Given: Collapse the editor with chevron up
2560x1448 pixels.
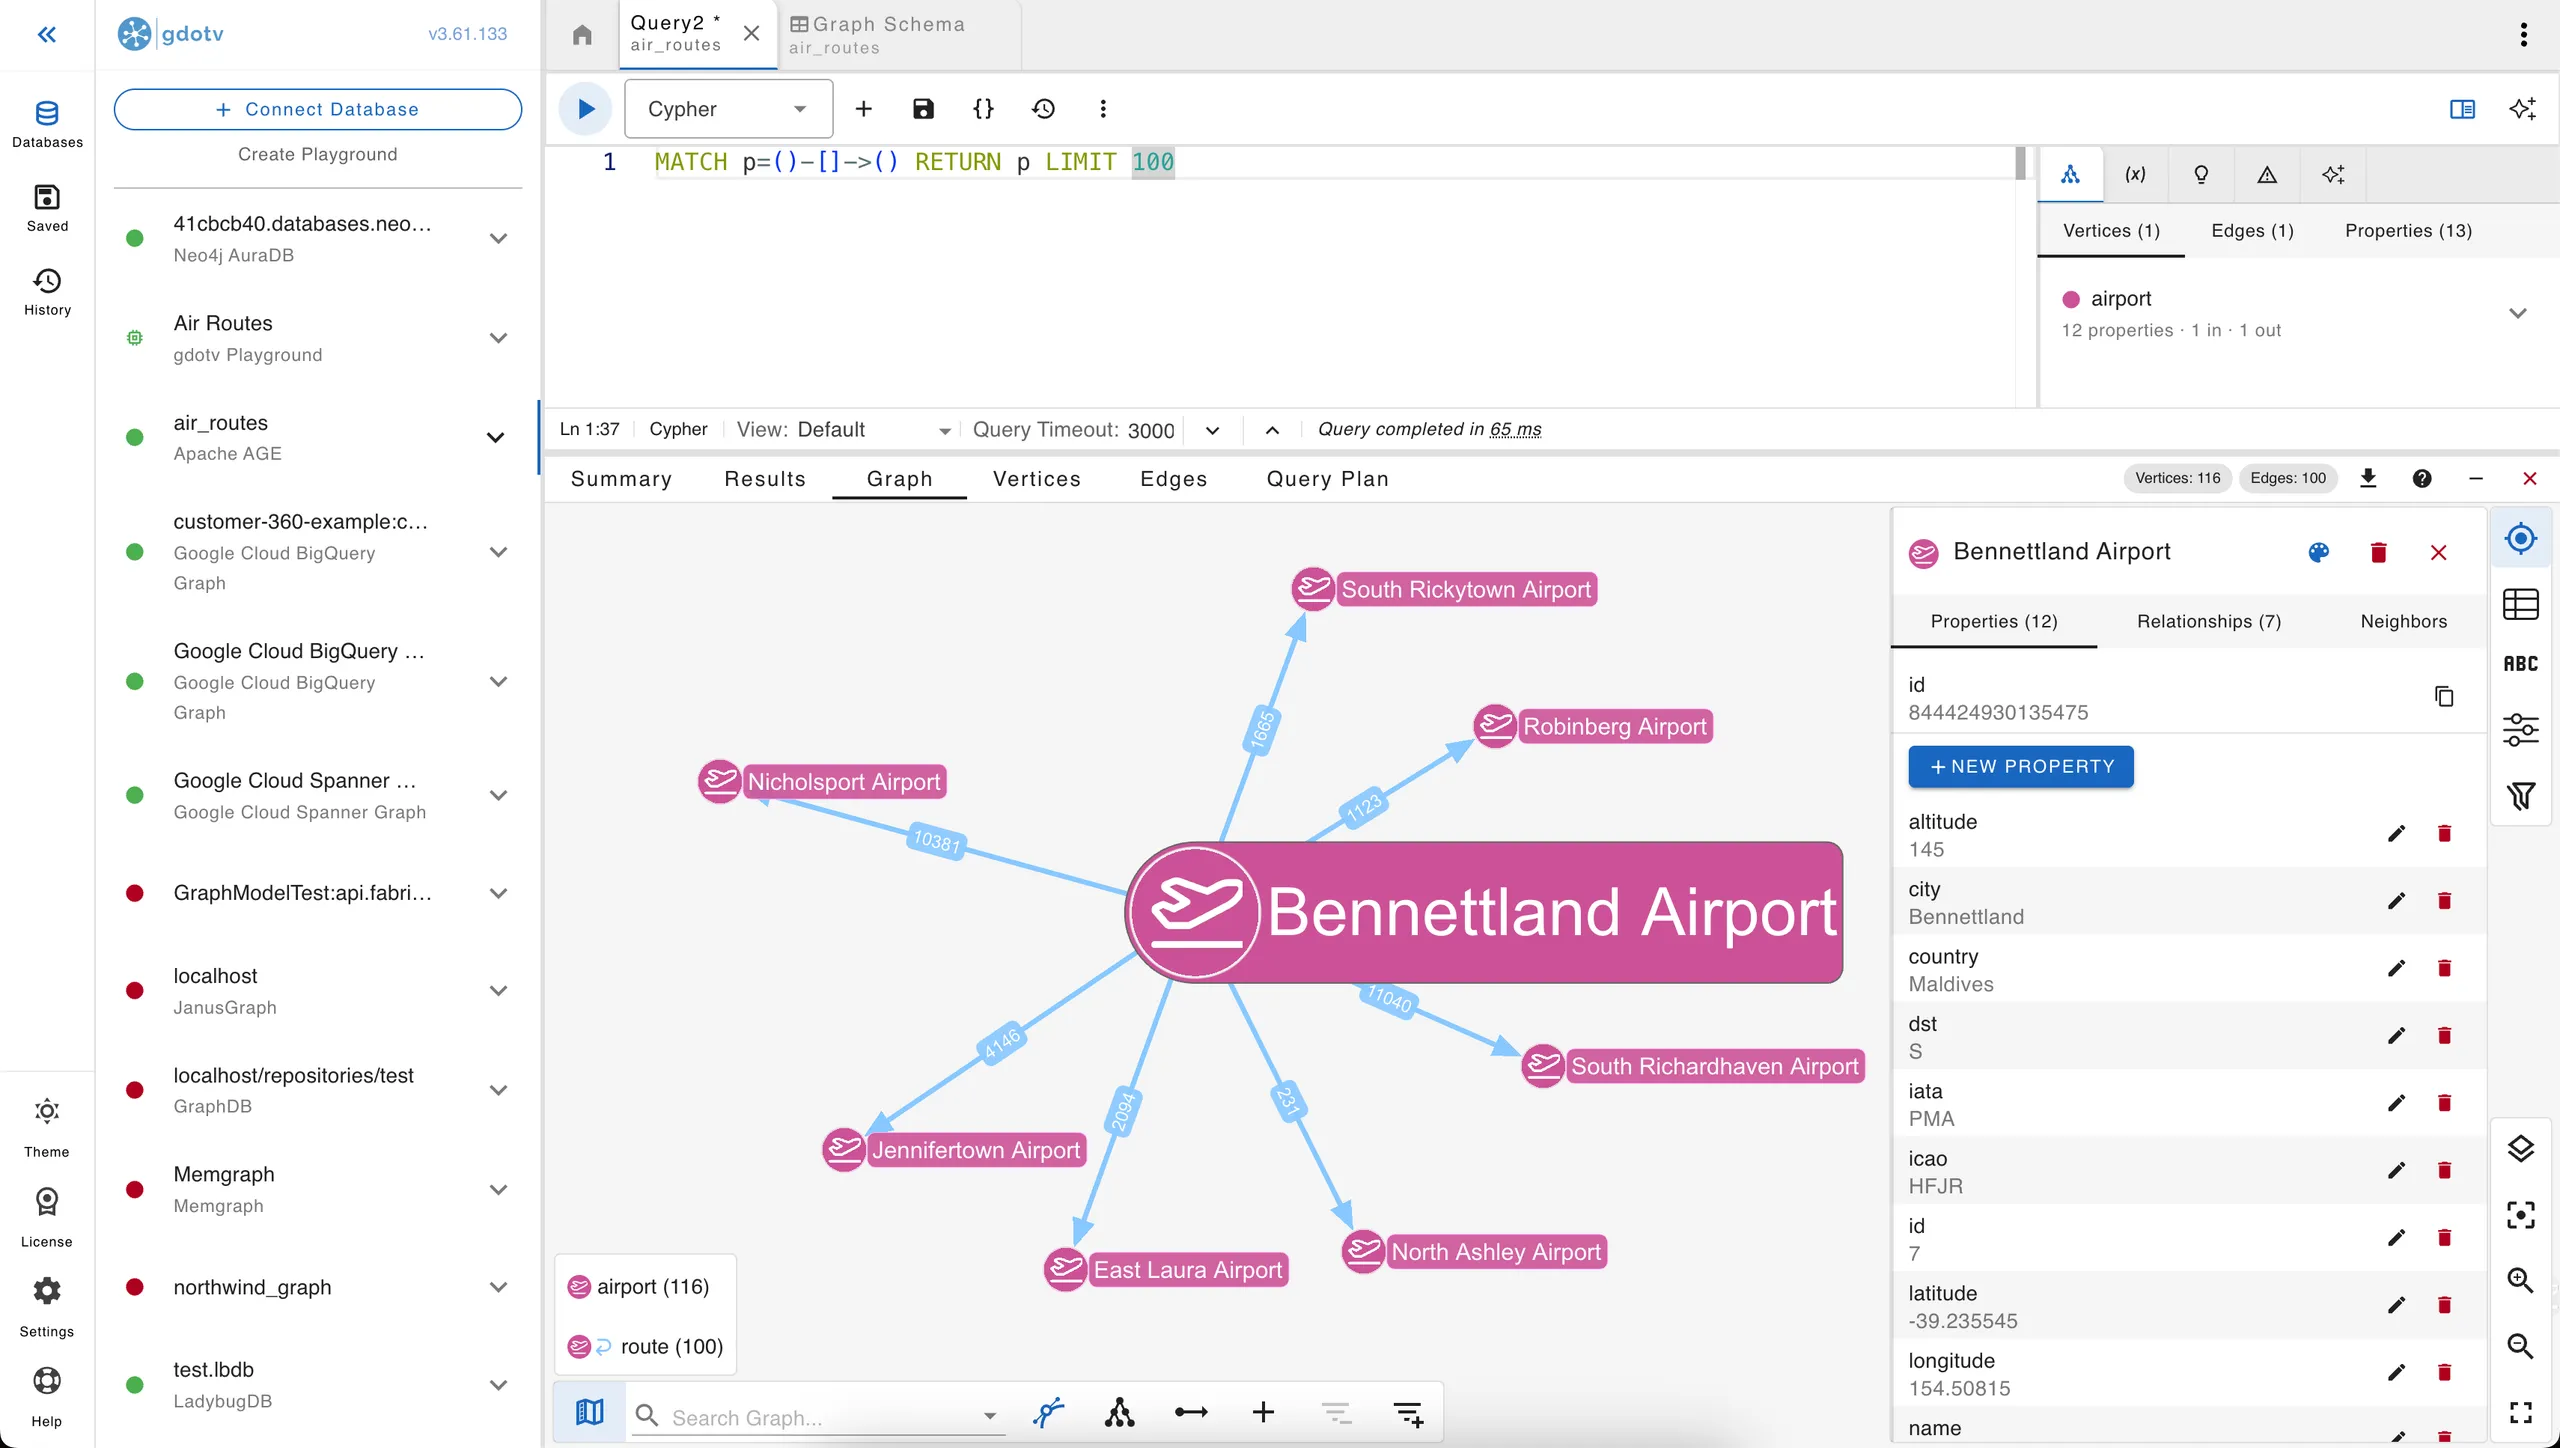Looking at the screenshot, I should coord(1272,431).
